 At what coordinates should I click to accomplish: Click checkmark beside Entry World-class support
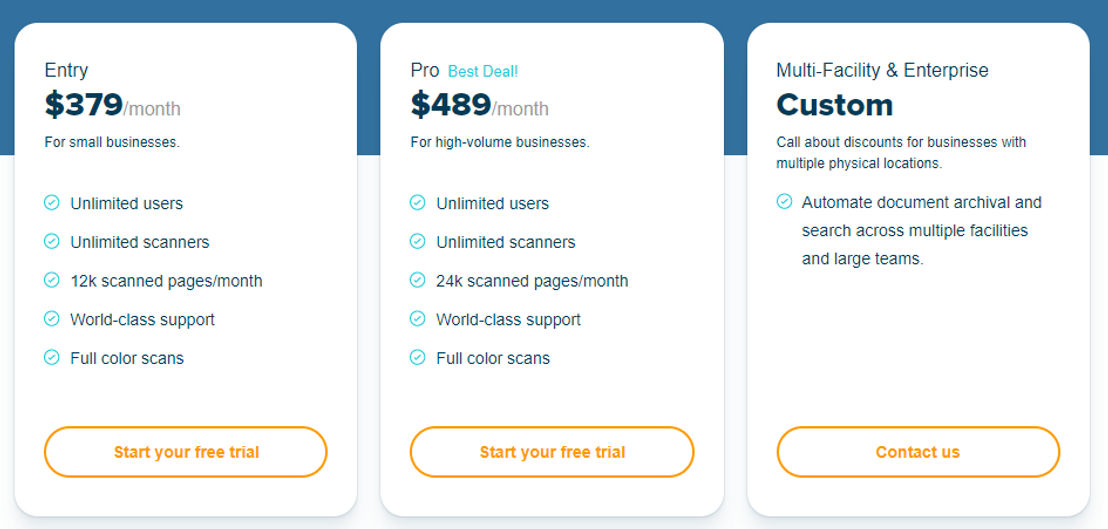click(52, 319)
